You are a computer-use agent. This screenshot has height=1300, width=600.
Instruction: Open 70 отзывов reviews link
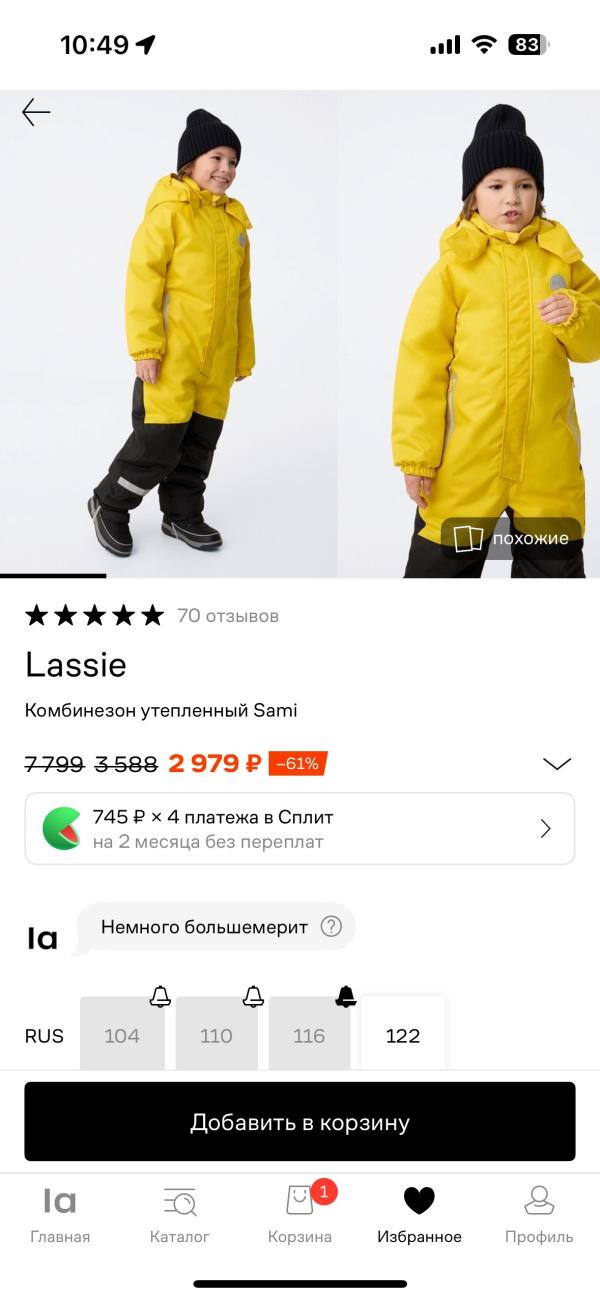228,616
